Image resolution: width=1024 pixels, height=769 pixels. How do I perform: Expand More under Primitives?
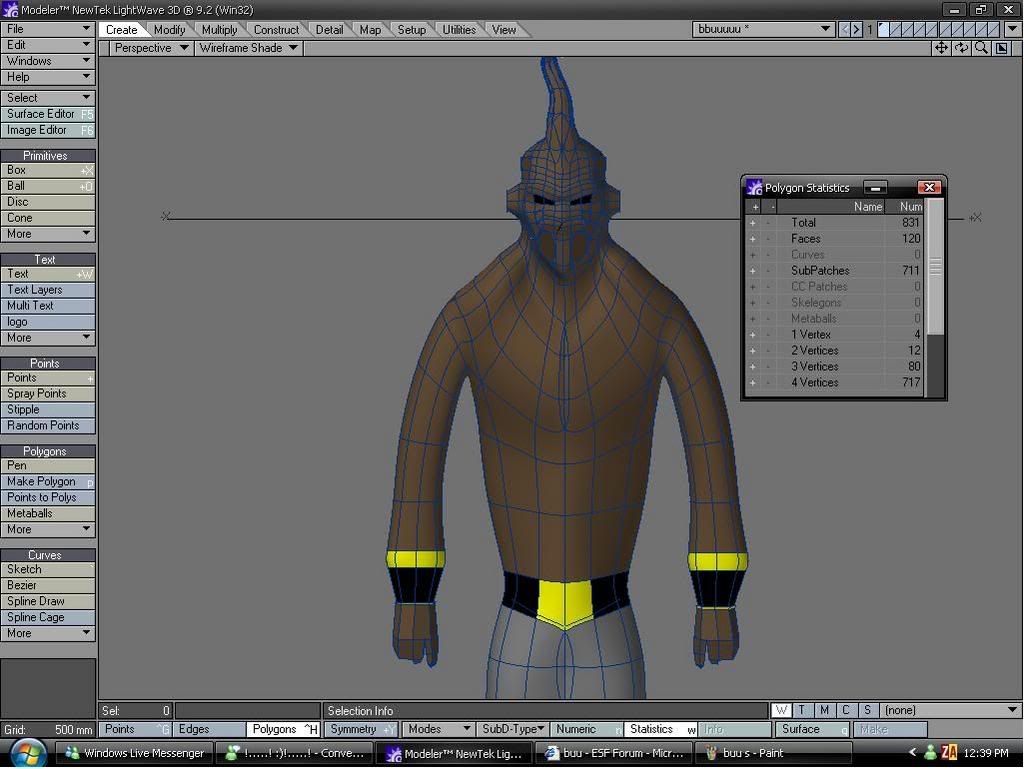(48, 234)
